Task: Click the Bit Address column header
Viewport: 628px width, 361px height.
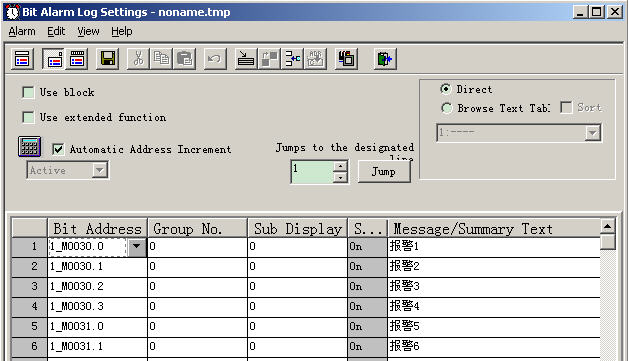Action: tap(97, 229)
